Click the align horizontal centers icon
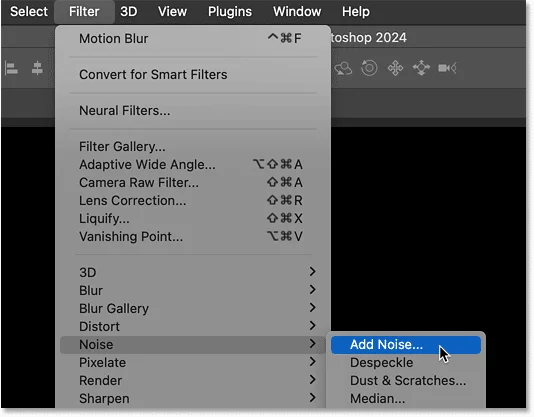This screenshot has width=534, height=417. point(37,68)
